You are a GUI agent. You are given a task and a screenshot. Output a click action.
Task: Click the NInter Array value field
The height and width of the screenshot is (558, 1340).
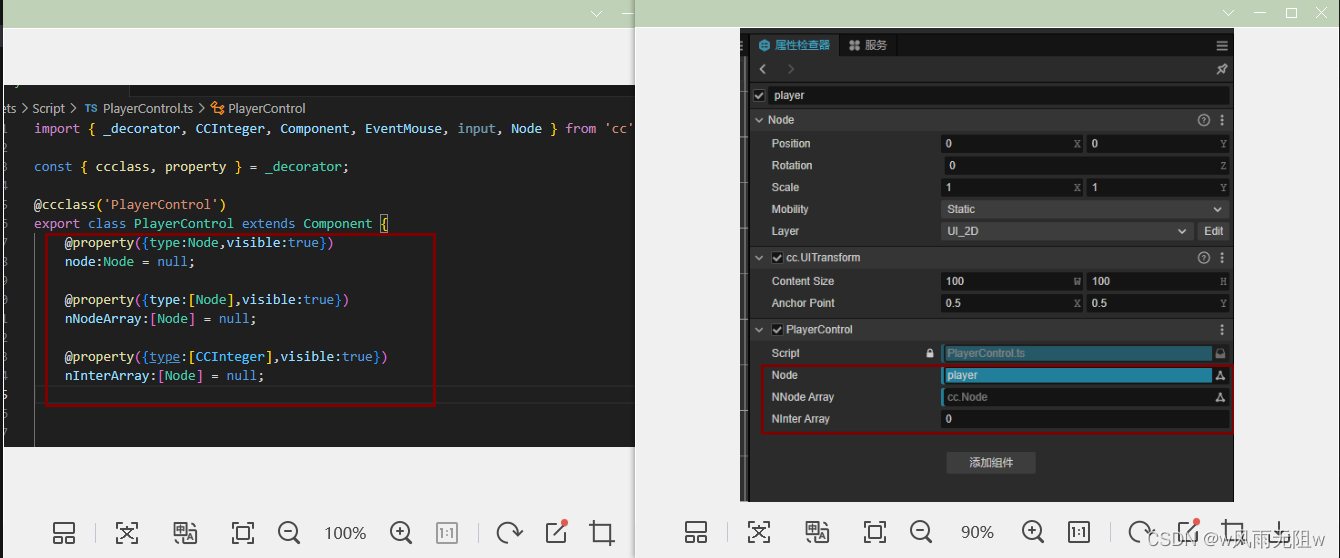[1085, 419]
